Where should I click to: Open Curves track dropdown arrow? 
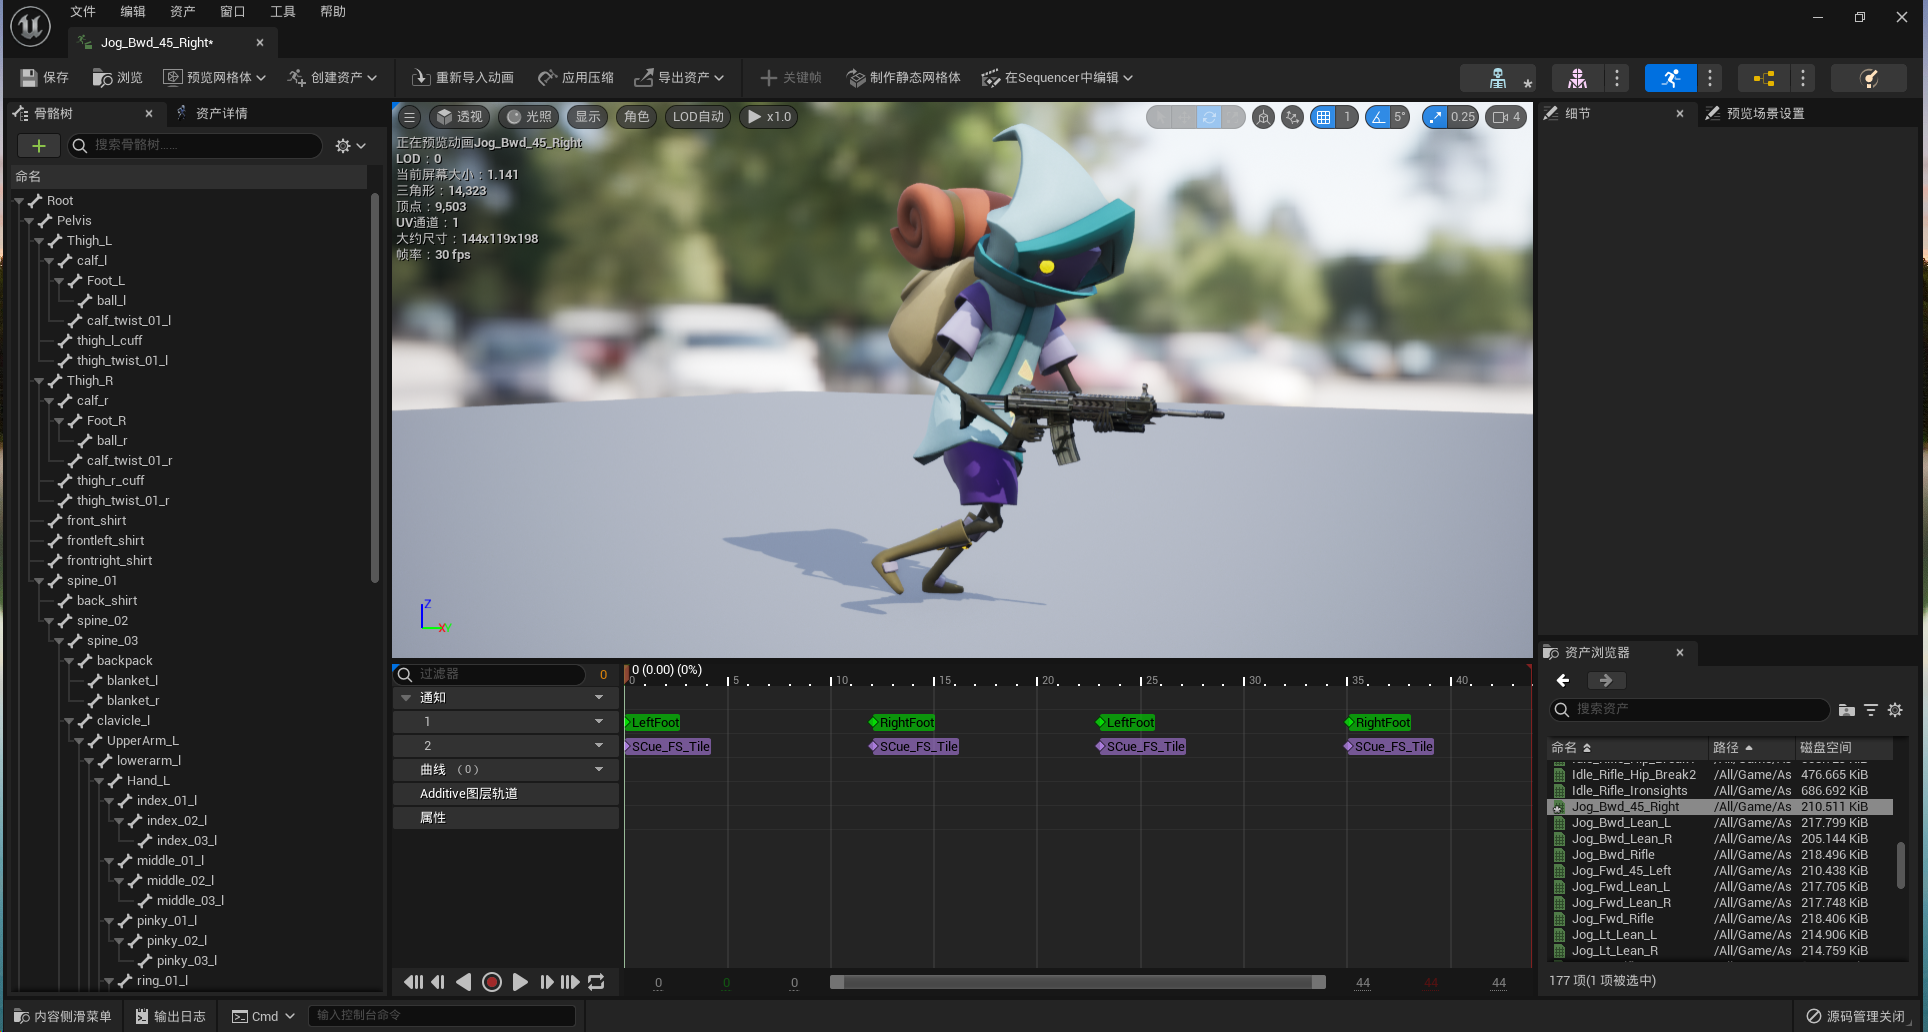coord(599,770)
